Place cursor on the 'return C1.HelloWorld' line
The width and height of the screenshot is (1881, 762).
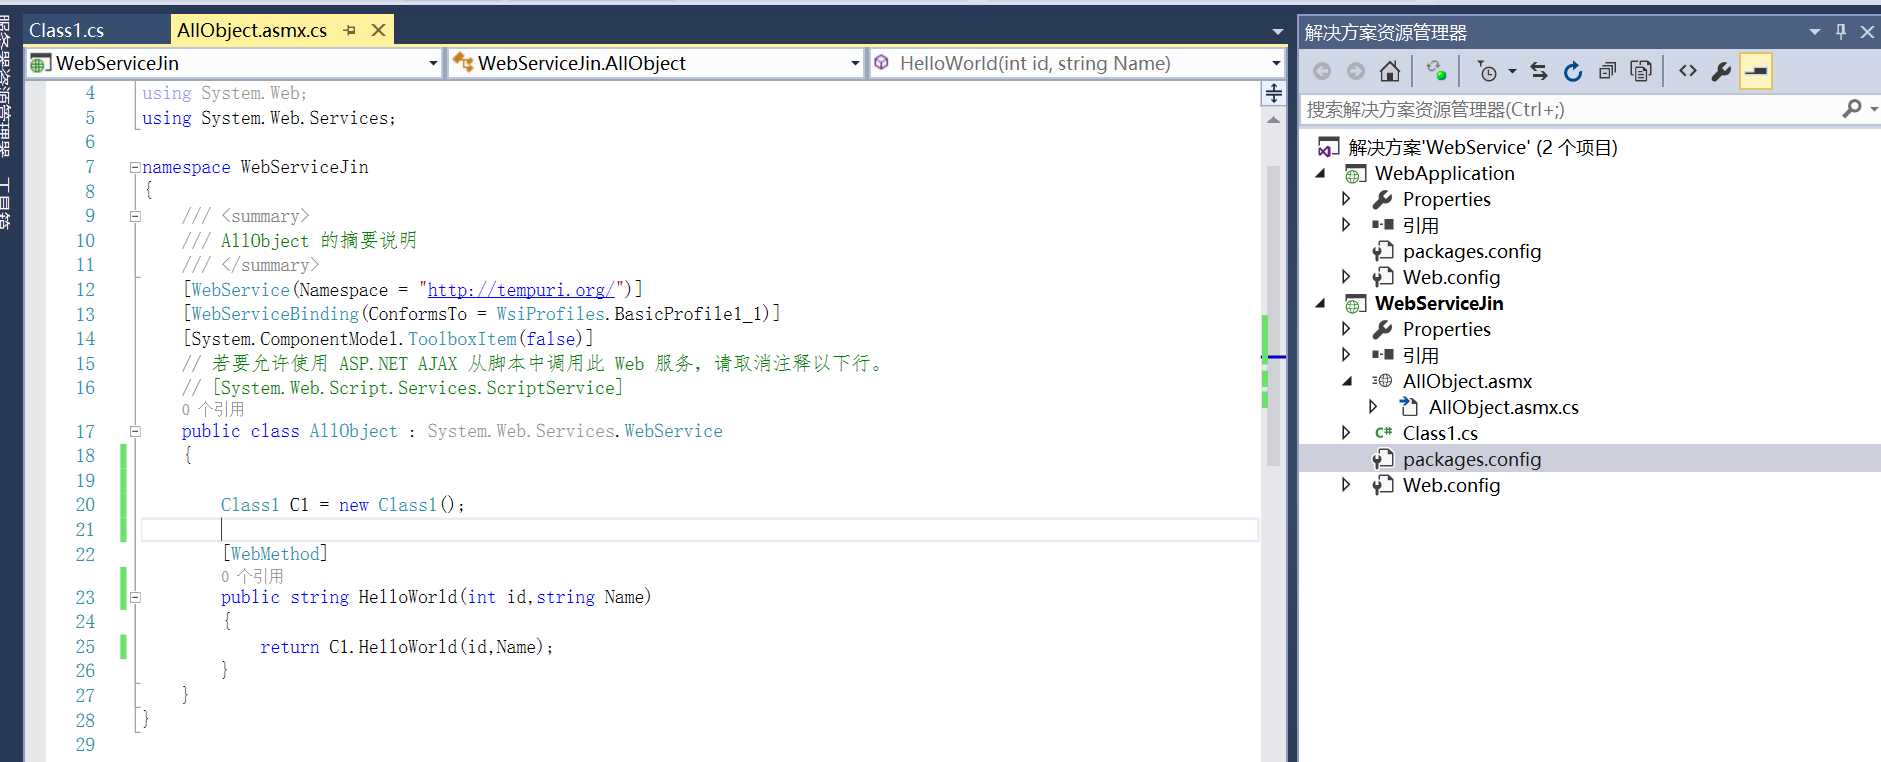coord(406,647)
